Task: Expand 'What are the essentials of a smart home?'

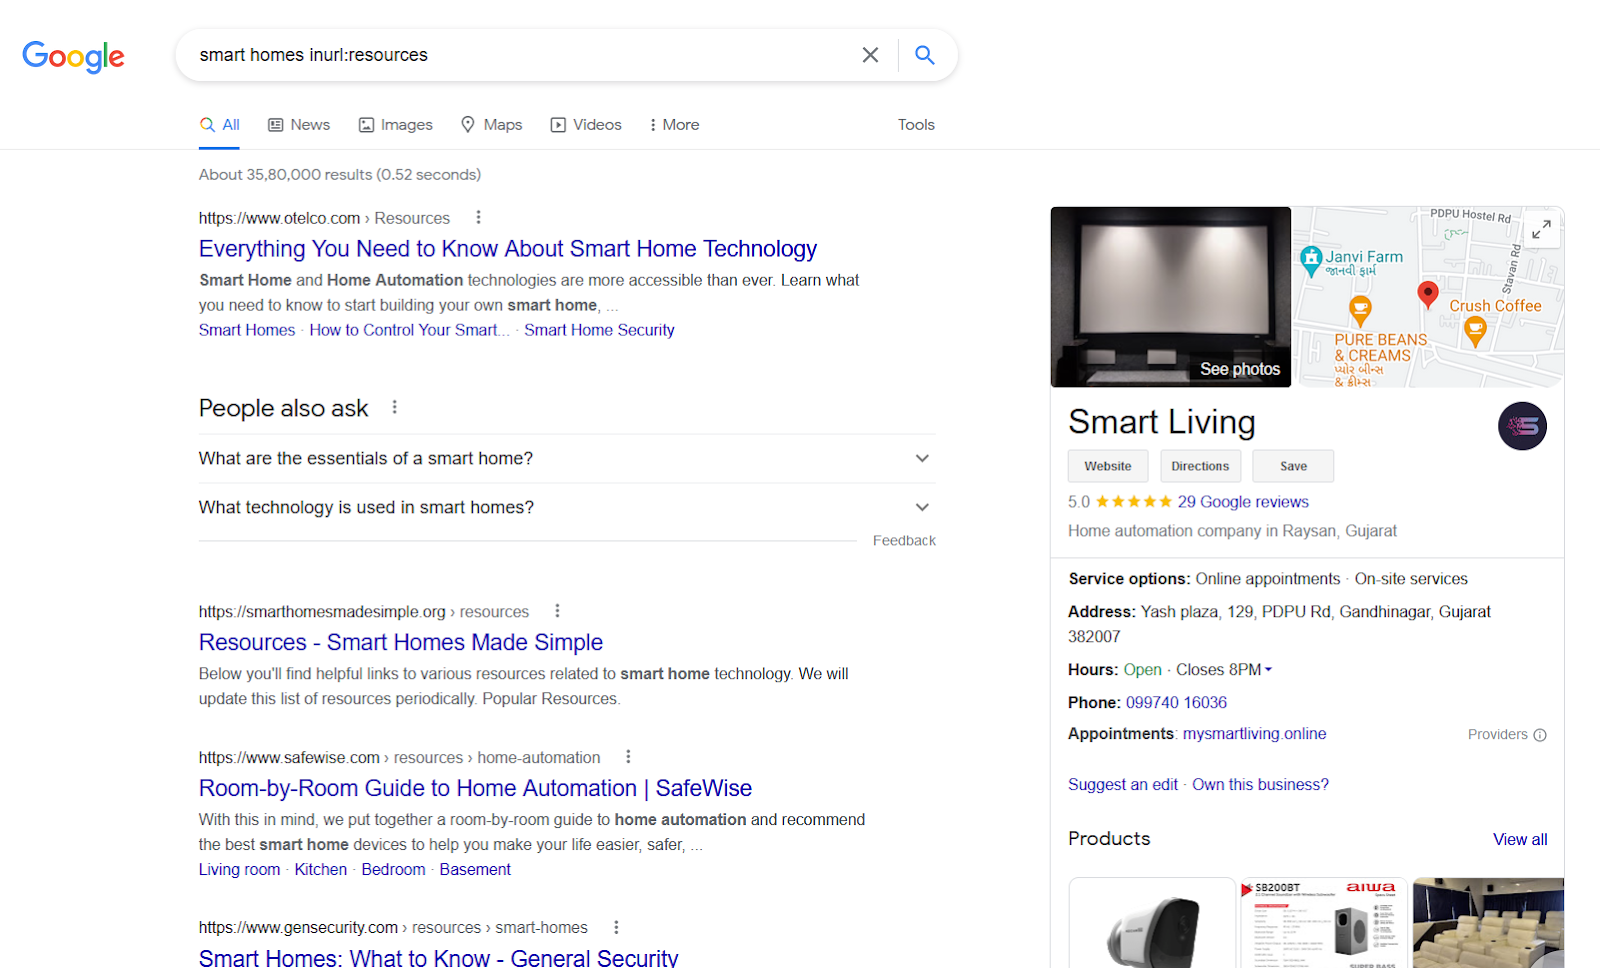Action: click(x=567, y=458)
